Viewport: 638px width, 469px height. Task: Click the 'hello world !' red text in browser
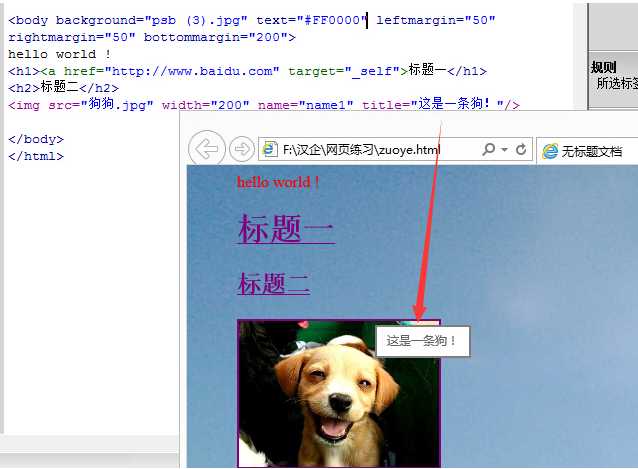[x=278, y=182]
